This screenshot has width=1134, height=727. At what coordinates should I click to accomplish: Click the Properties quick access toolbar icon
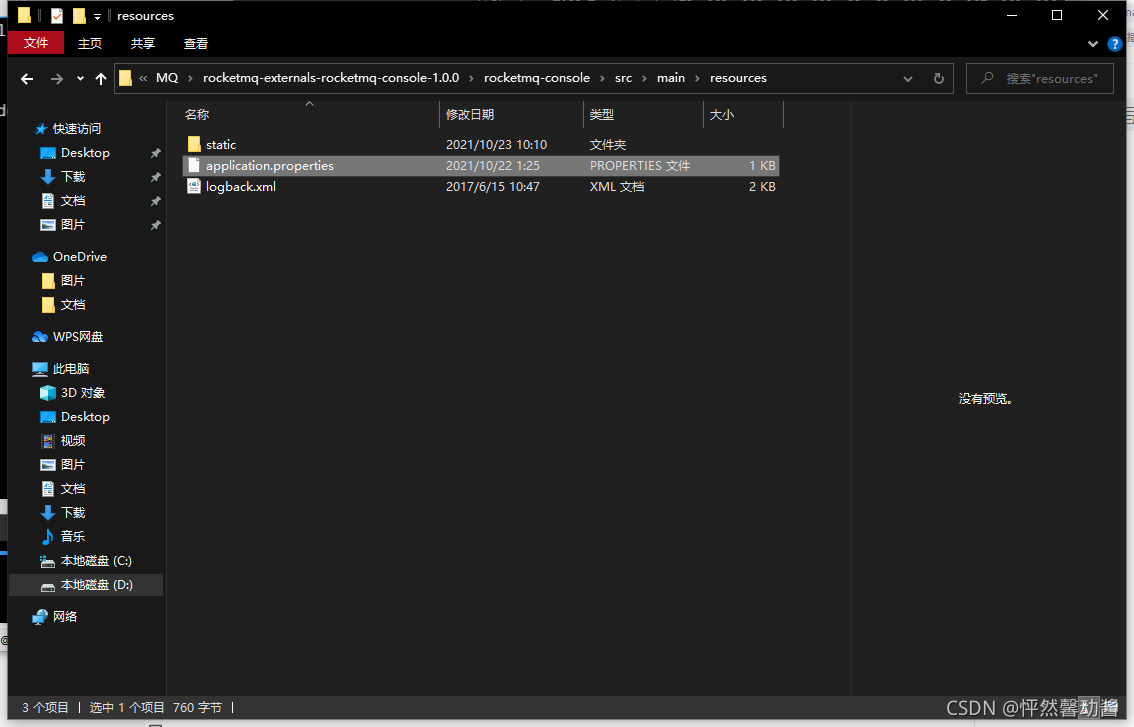coord(56,15)
